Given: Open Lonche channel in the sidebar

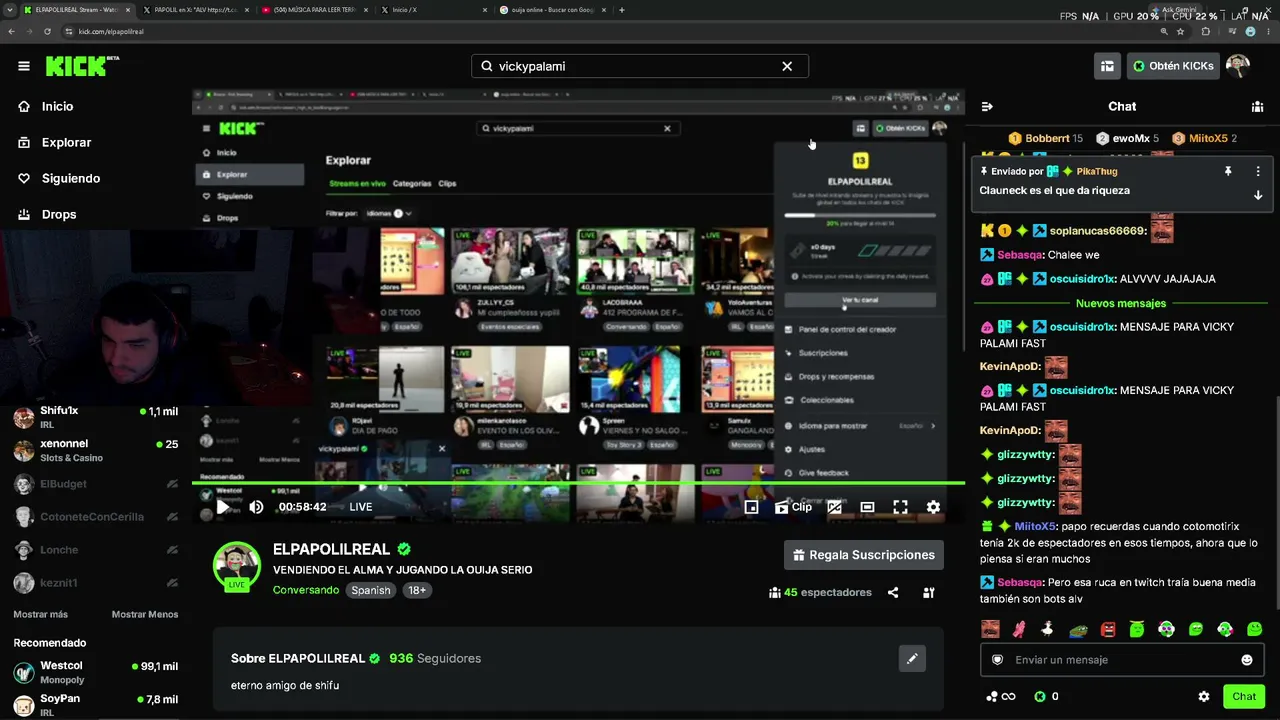Looking at the screenshot, I should pyautogui.click(x=96, y=550).
